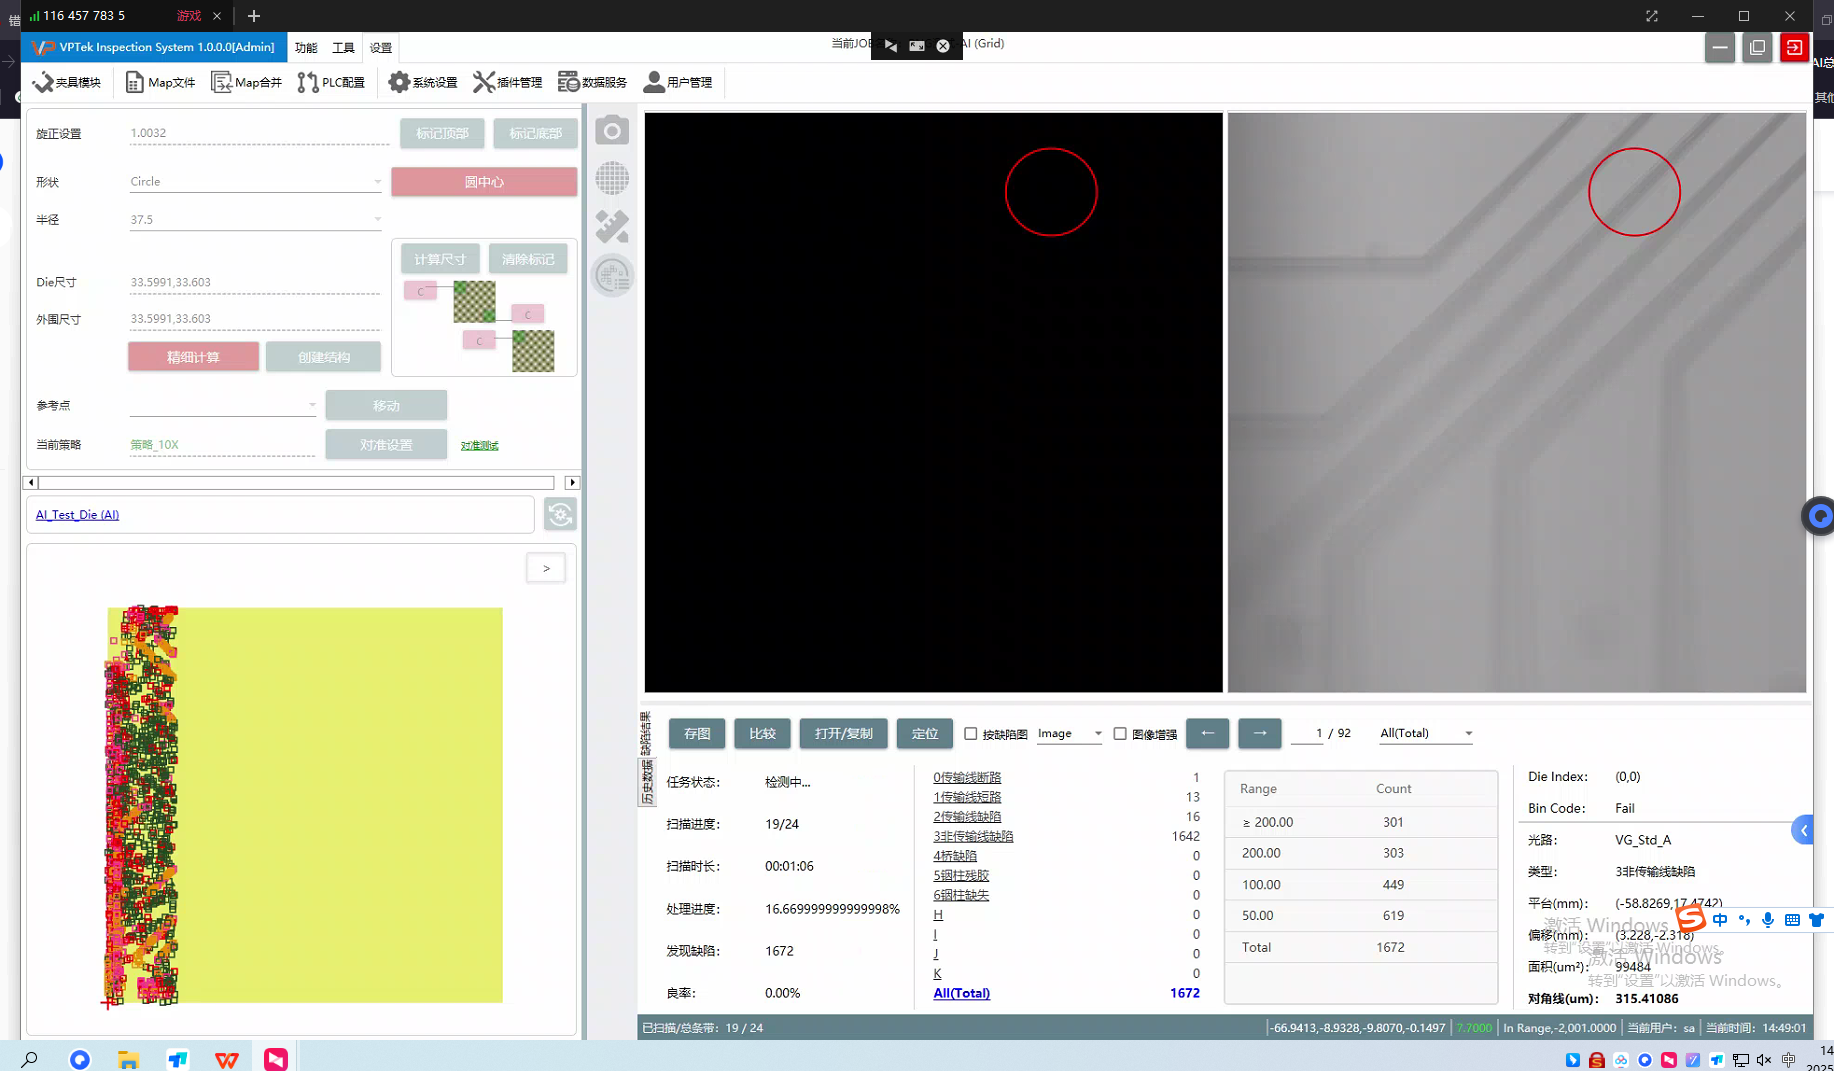Click the wafer defect map thumbnail

pyautogui.click(x=304, y=805)
